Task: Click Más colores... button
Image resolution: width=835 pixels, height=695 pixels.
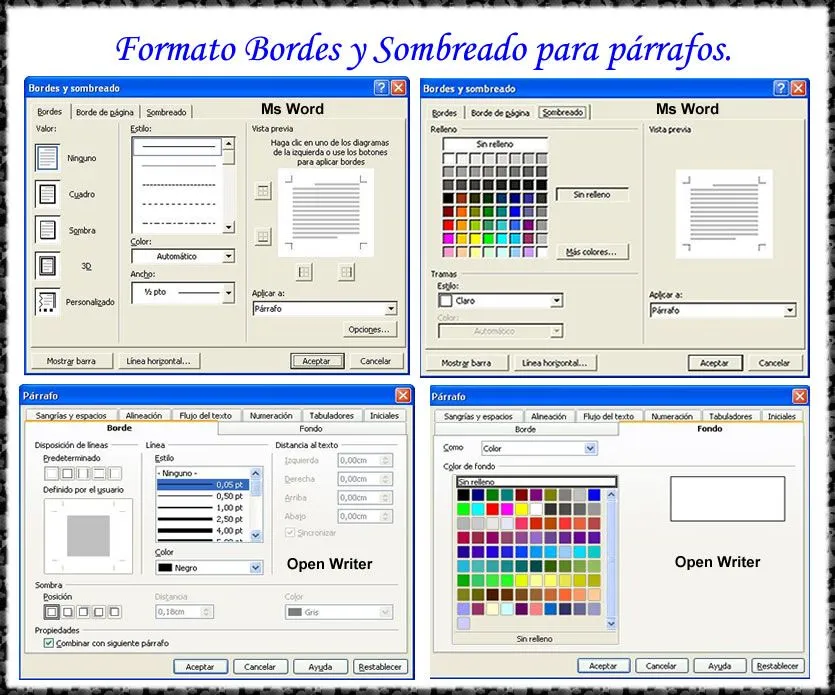Action: 591,252
